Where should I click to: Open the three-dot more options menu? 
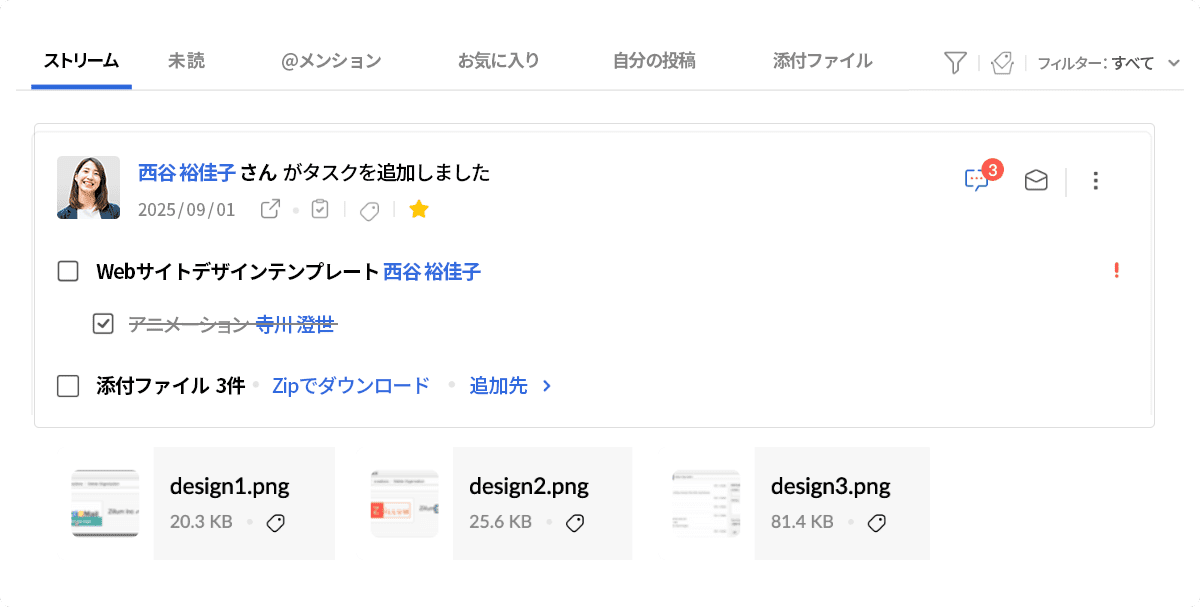point(1096,181)
